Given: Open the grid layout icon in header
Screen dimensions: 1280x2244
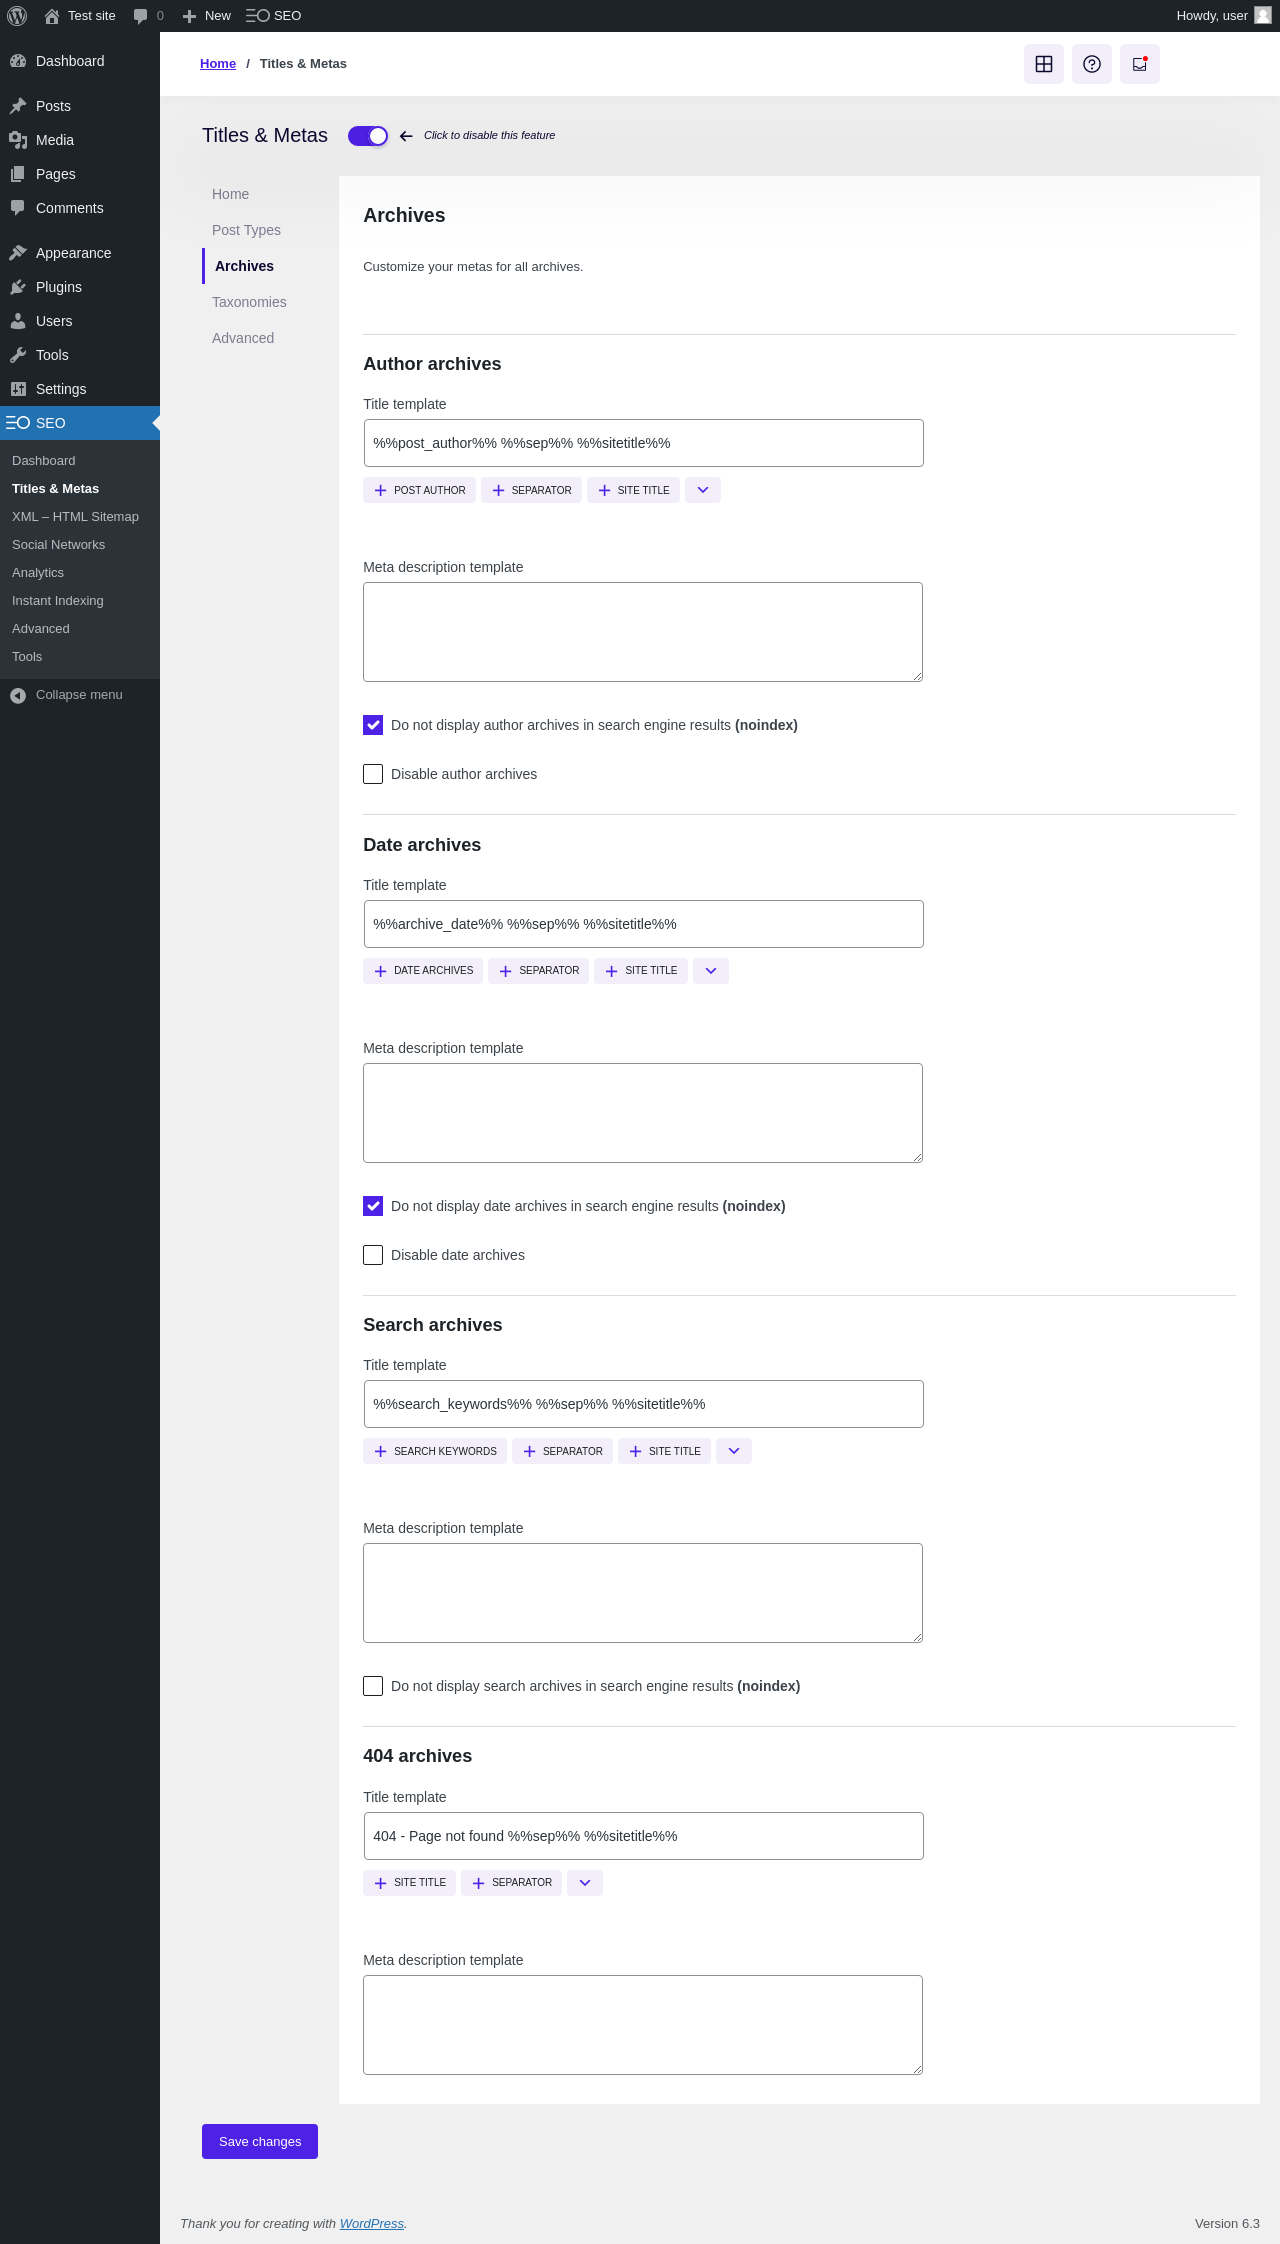Looking at the screenshot, I should (1043, 64).
